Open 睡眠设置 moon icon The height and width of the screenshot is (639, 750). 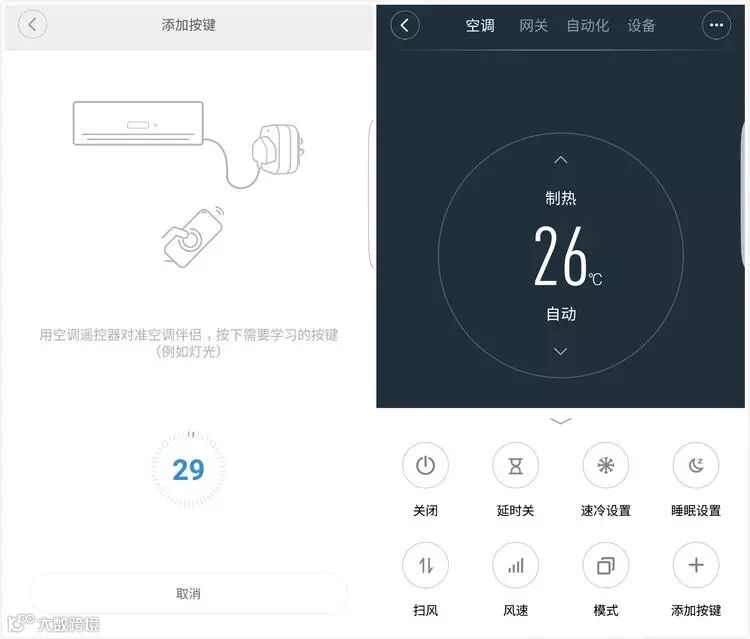click(696, 465)
